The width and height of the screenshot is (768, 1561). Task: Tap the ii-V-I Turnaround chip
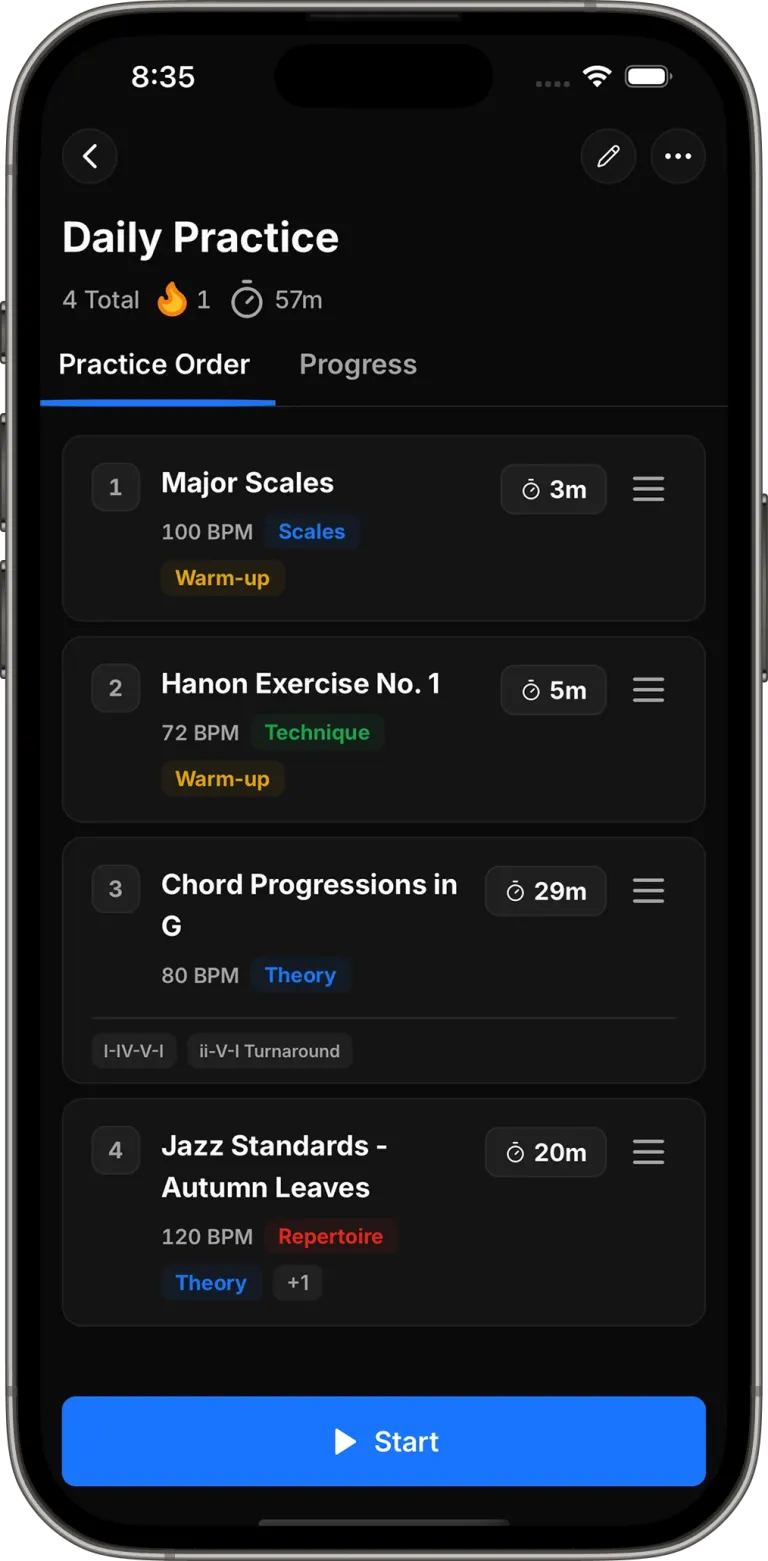[x=269, y=1051]
